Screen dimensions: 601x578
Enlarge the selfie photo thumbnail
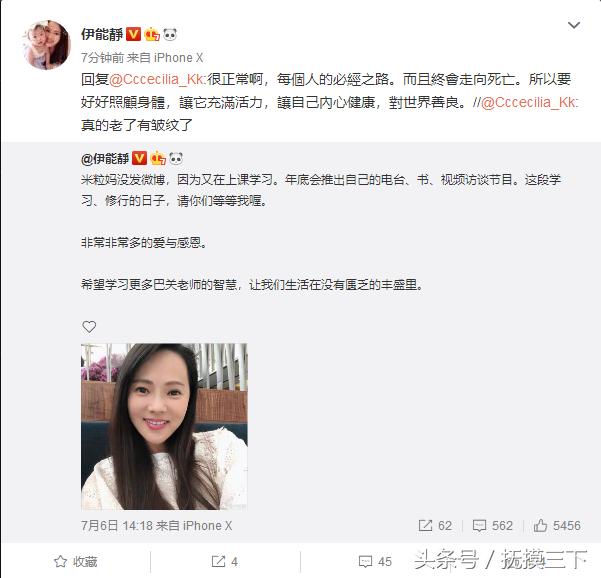pos(164,427)
